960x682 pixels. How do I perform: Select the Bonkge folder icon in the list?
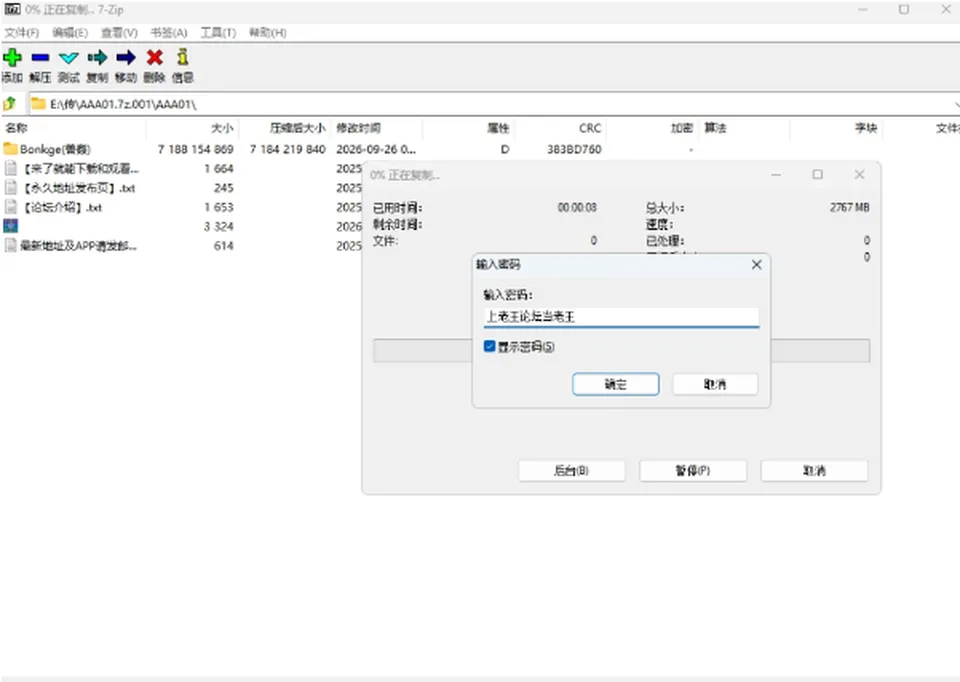pyautogui.click(x=10, y=149)
